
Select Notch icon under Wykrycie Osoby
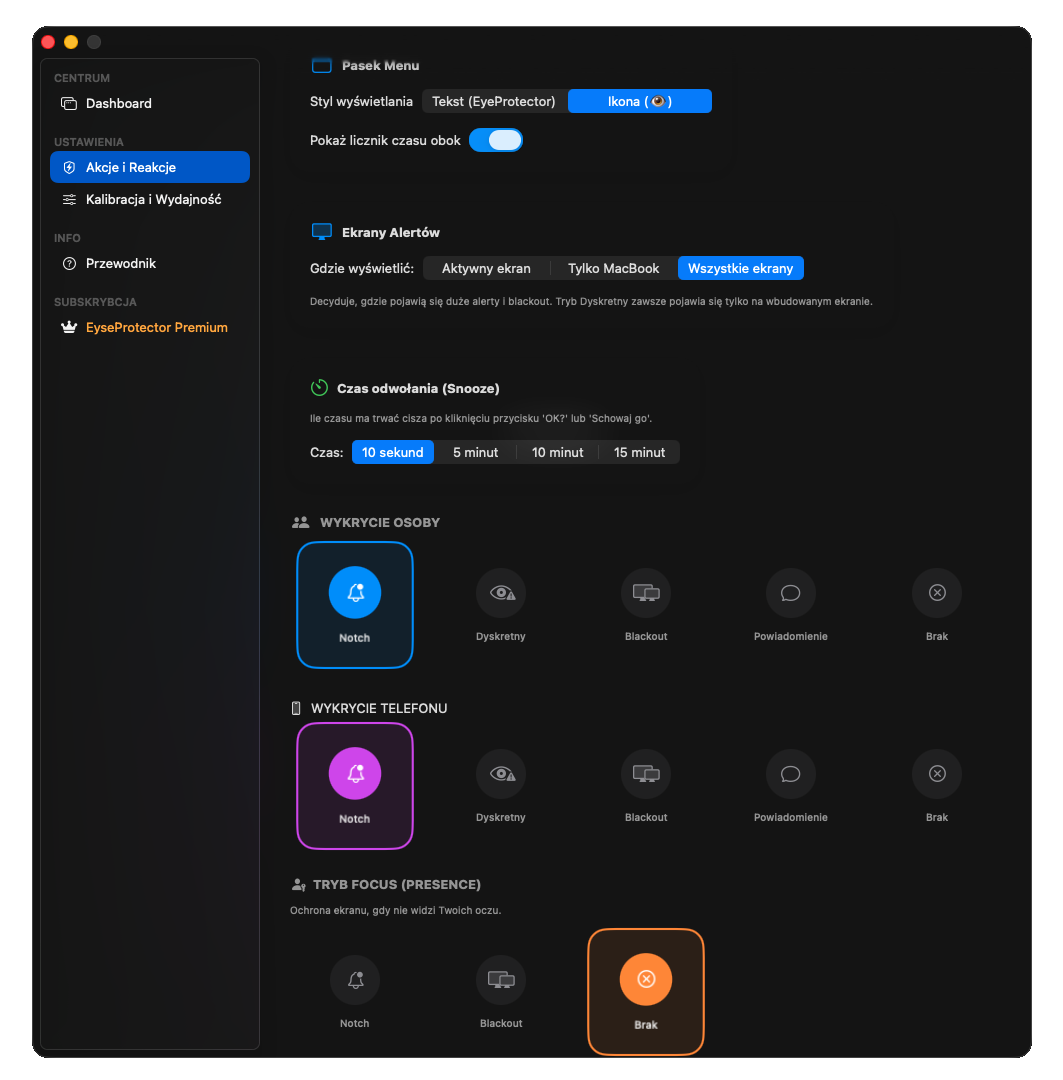point(355,592)
